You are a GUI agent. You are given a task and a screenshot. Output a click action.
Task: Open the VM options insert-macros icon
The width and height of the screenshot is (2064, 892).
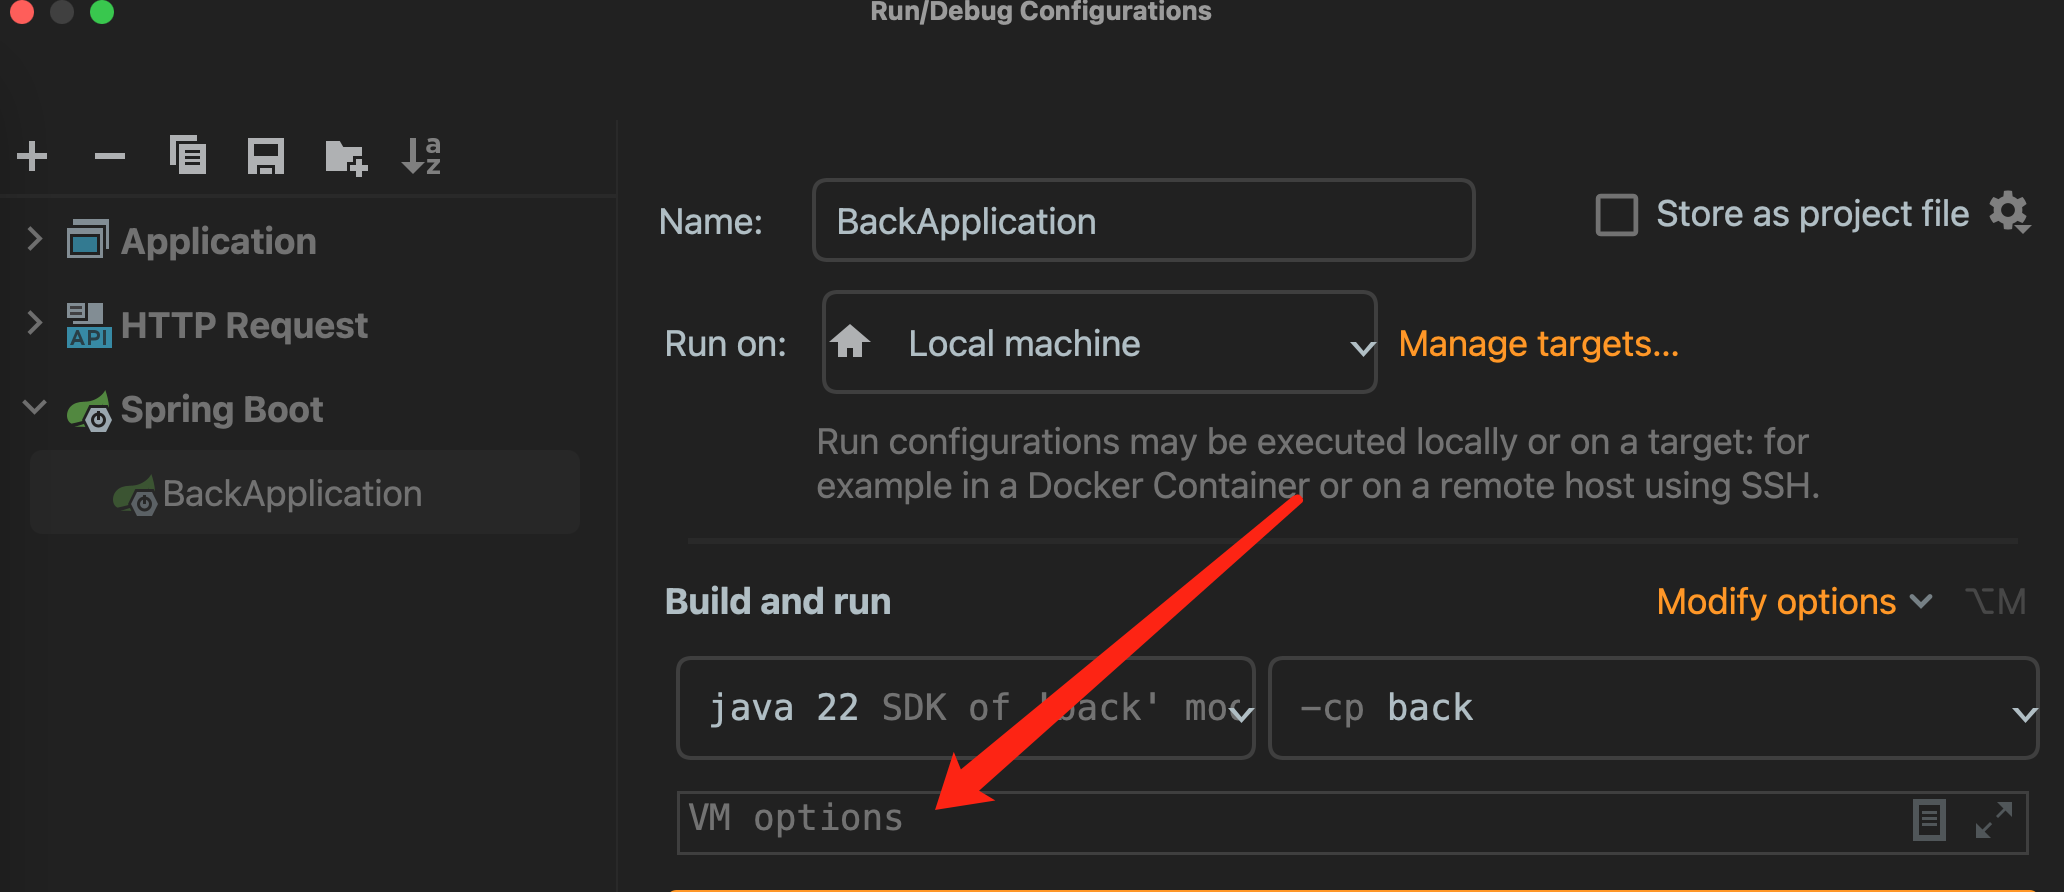tap(1929, 821)
